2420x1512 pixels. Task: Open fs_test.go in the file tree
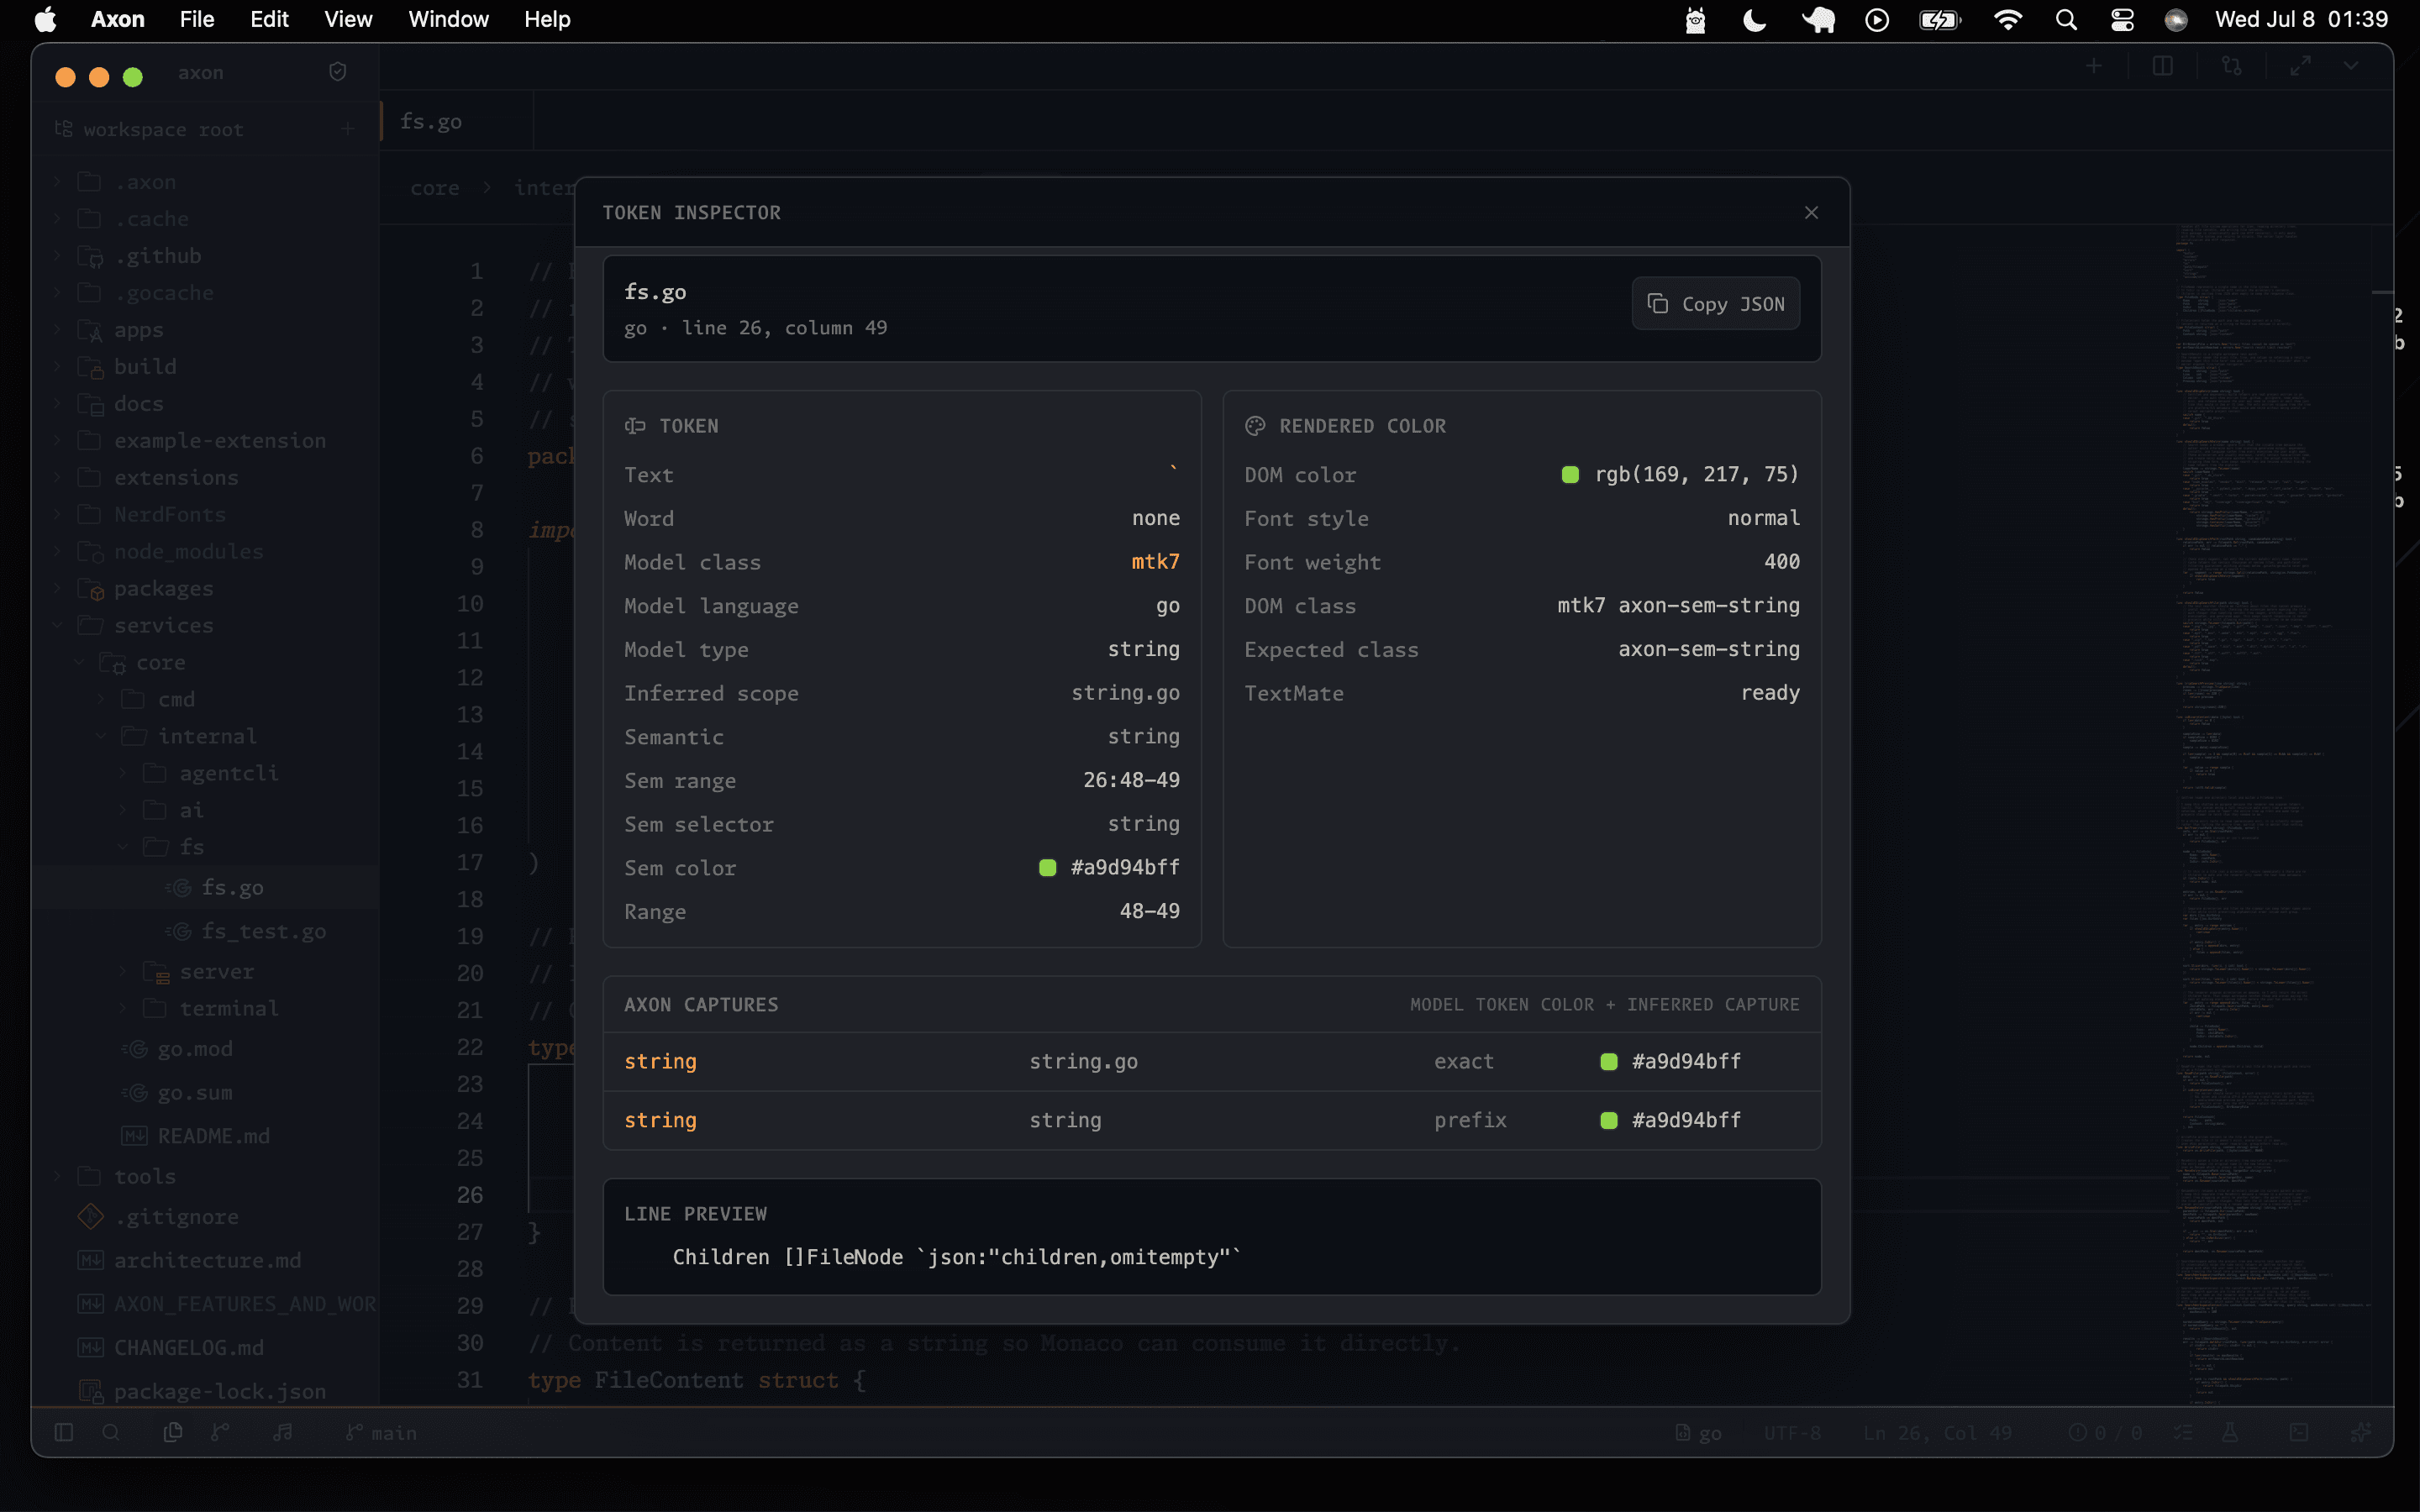coord(263,932)
